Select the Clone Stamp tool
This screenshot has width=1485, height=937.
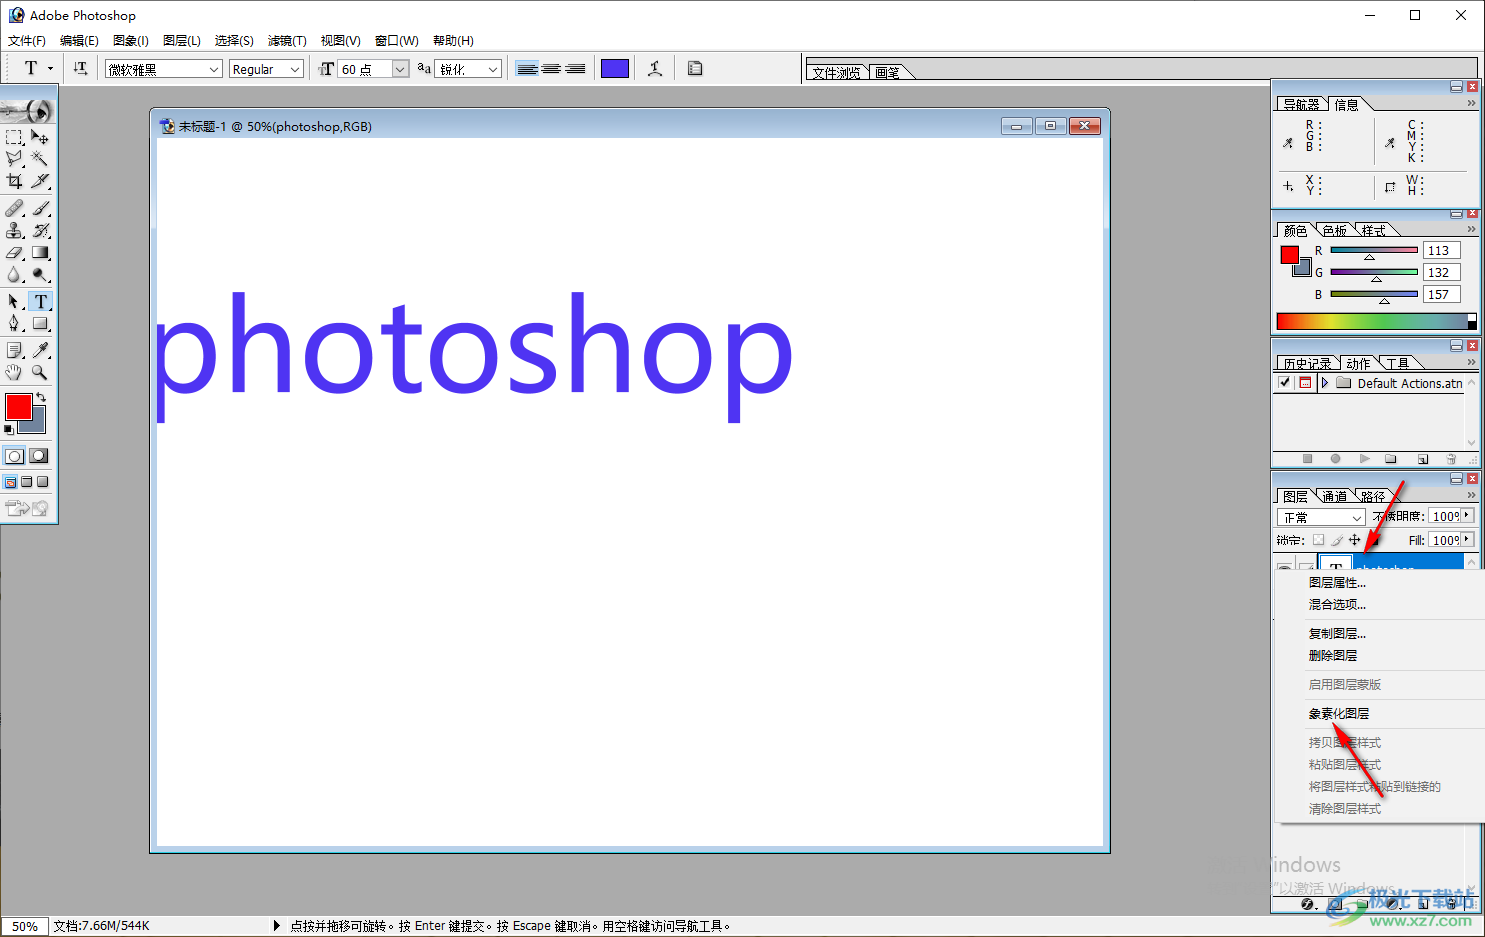click(x=14, y=230)
